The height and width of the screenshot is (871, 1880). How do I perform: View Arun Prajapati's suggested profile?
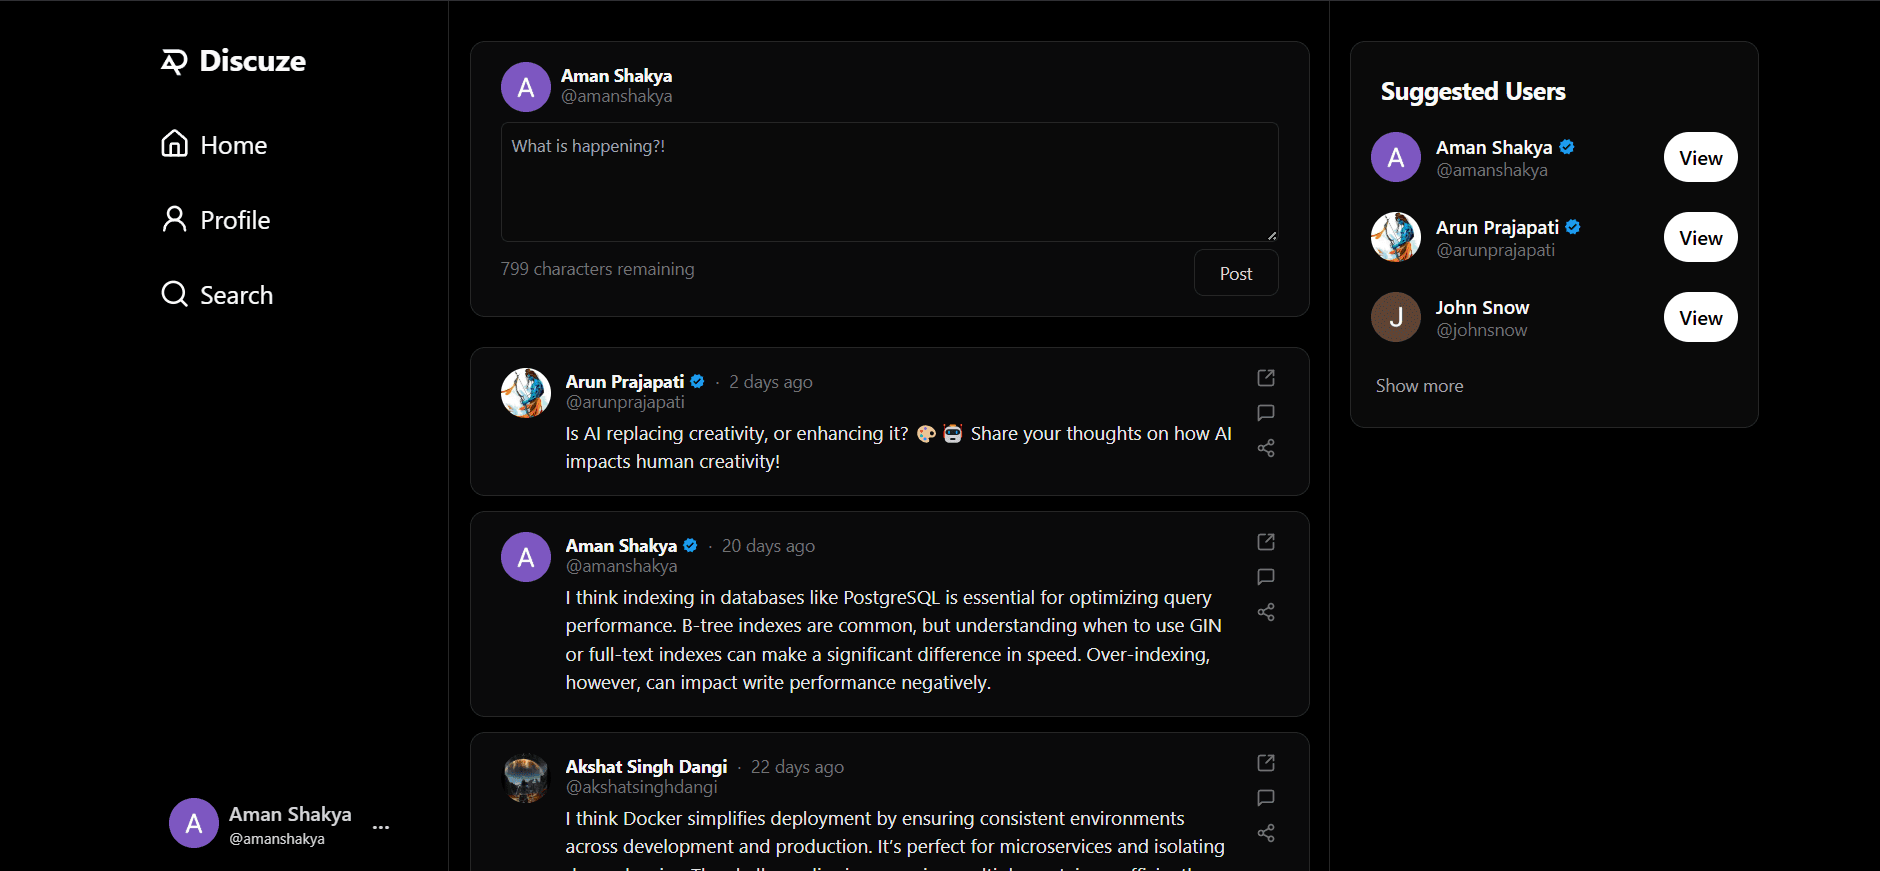pos(1700,238)
